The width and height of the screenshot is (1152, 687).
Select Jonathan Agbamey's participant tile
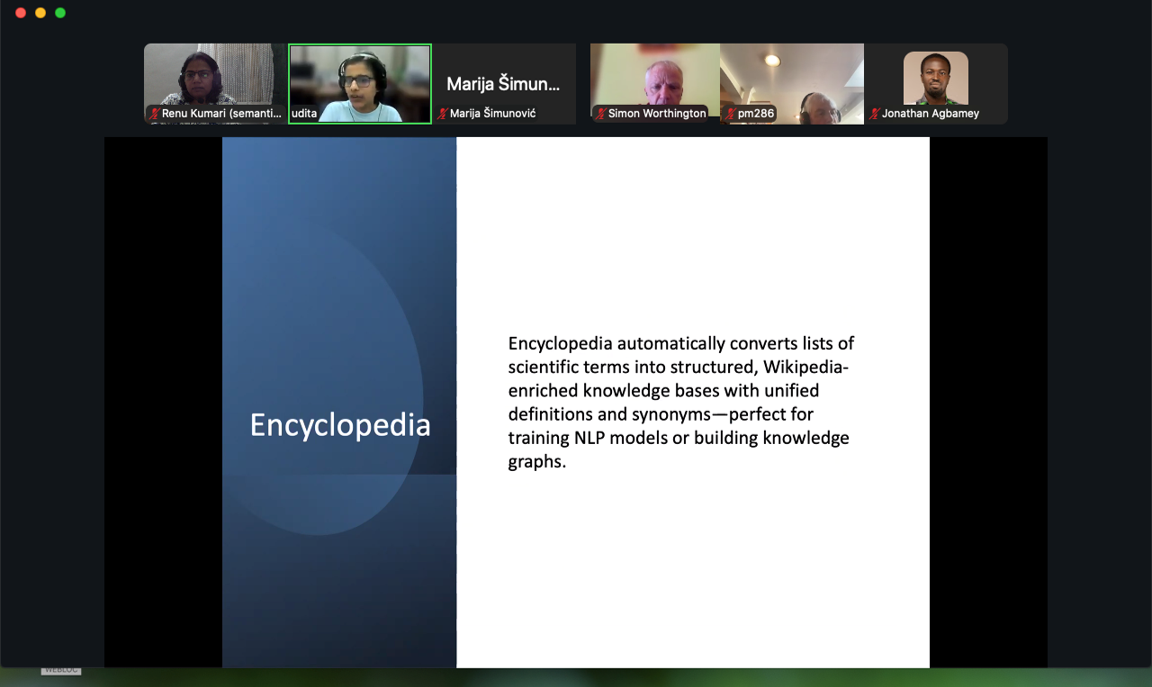pyautogui.click(x=936, y=84)
